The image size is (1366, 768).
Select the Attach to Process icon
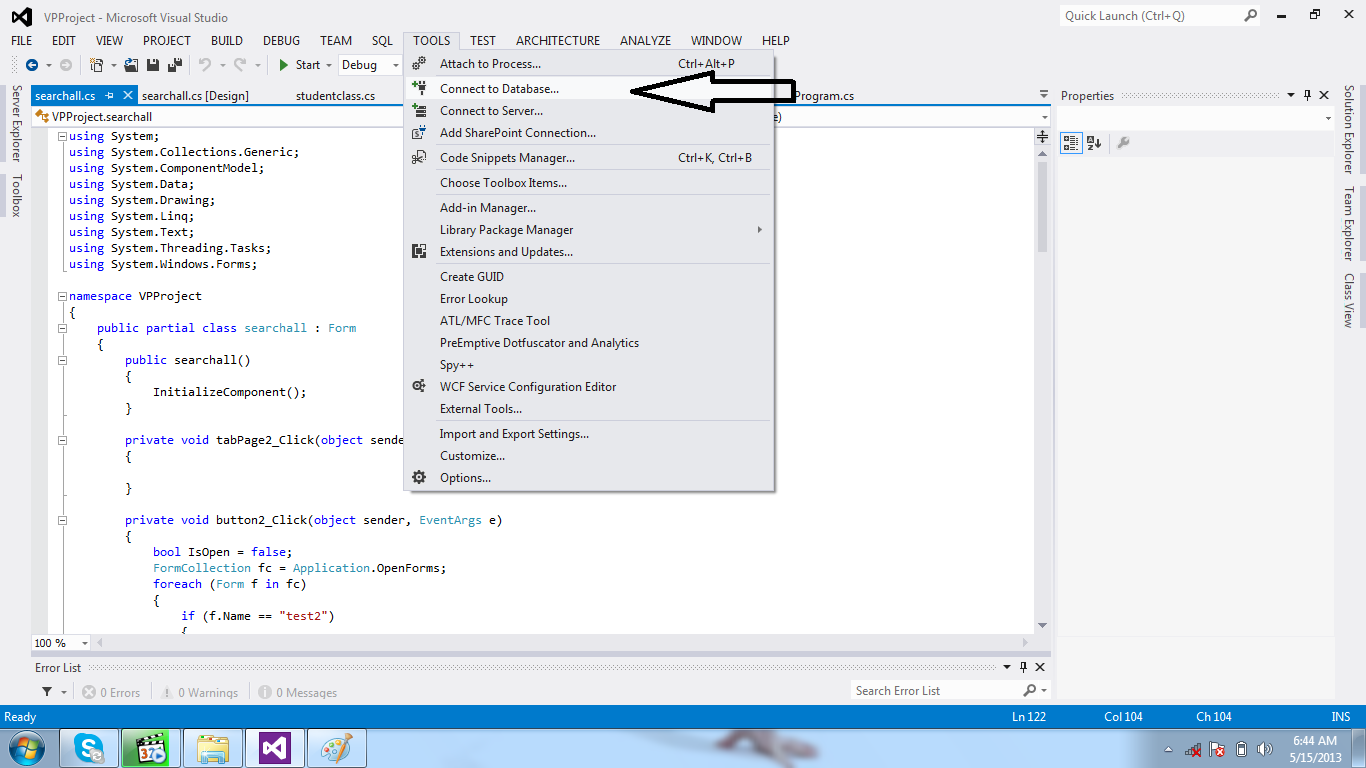419,63
